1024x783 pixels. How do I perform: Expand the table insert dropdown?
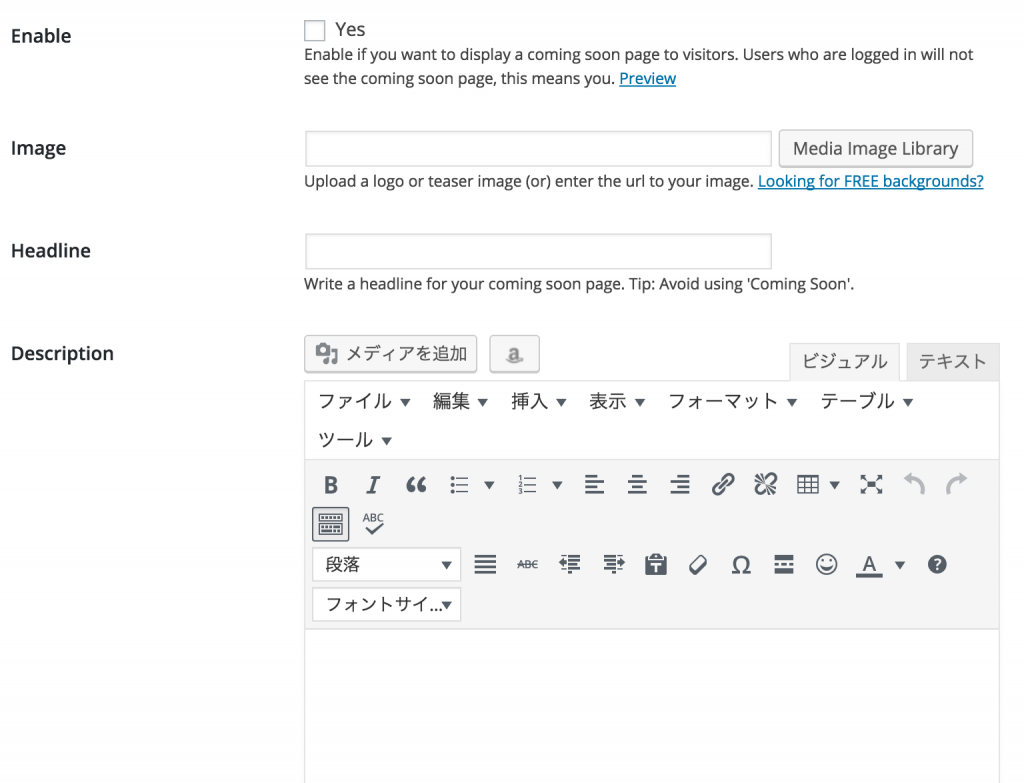835,485
